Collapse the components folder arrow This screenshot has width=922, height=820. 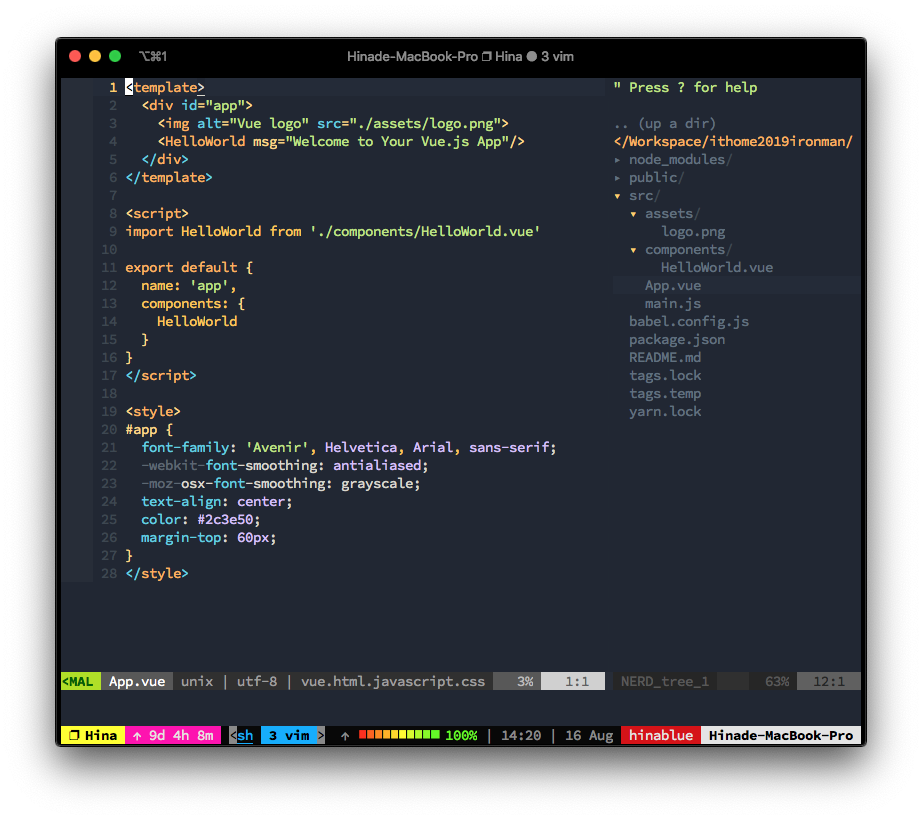[x=633, y=250]
